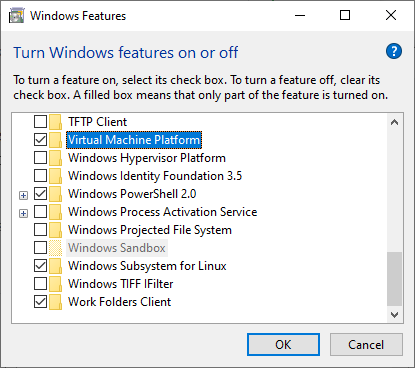Select the Windows Identity Foundation 3.5 item

pyautogui.click(x=155, y=176)
